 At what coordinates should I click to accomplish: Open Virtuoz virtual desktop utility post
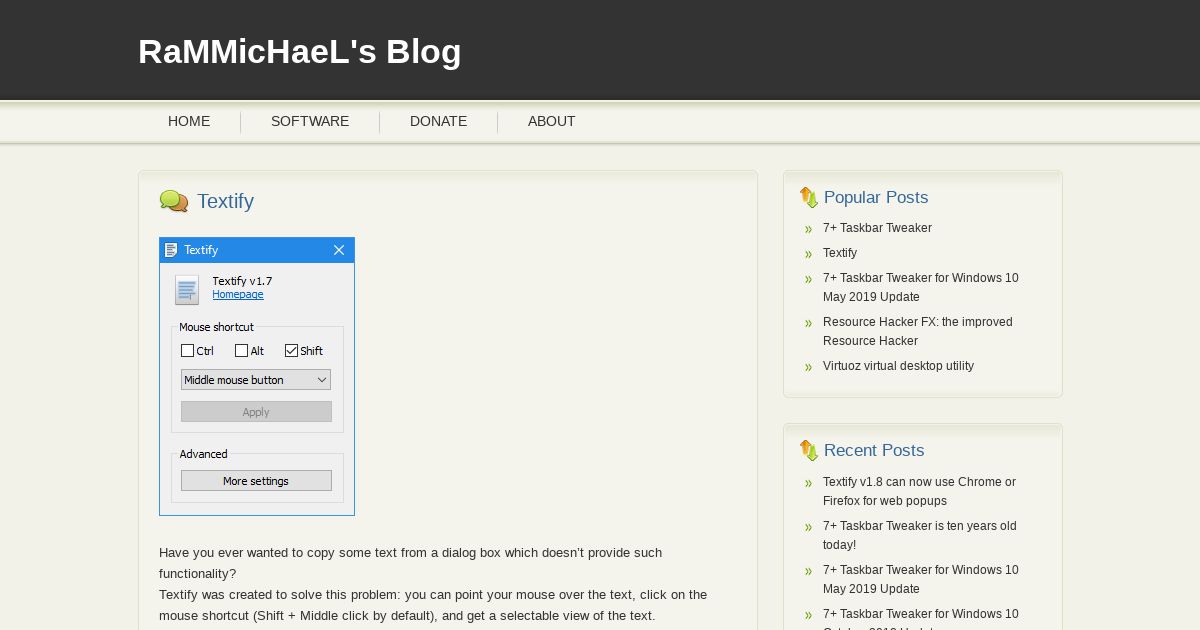pyautogui.click(x=898, y=366)
